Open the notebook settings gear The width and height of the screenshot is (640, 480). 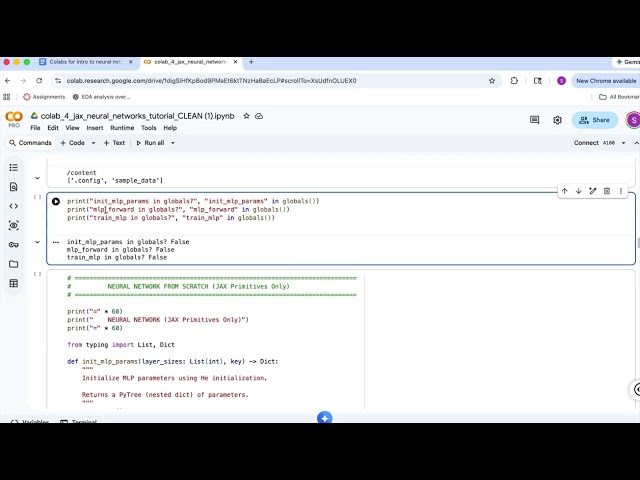tap(557, 120)
